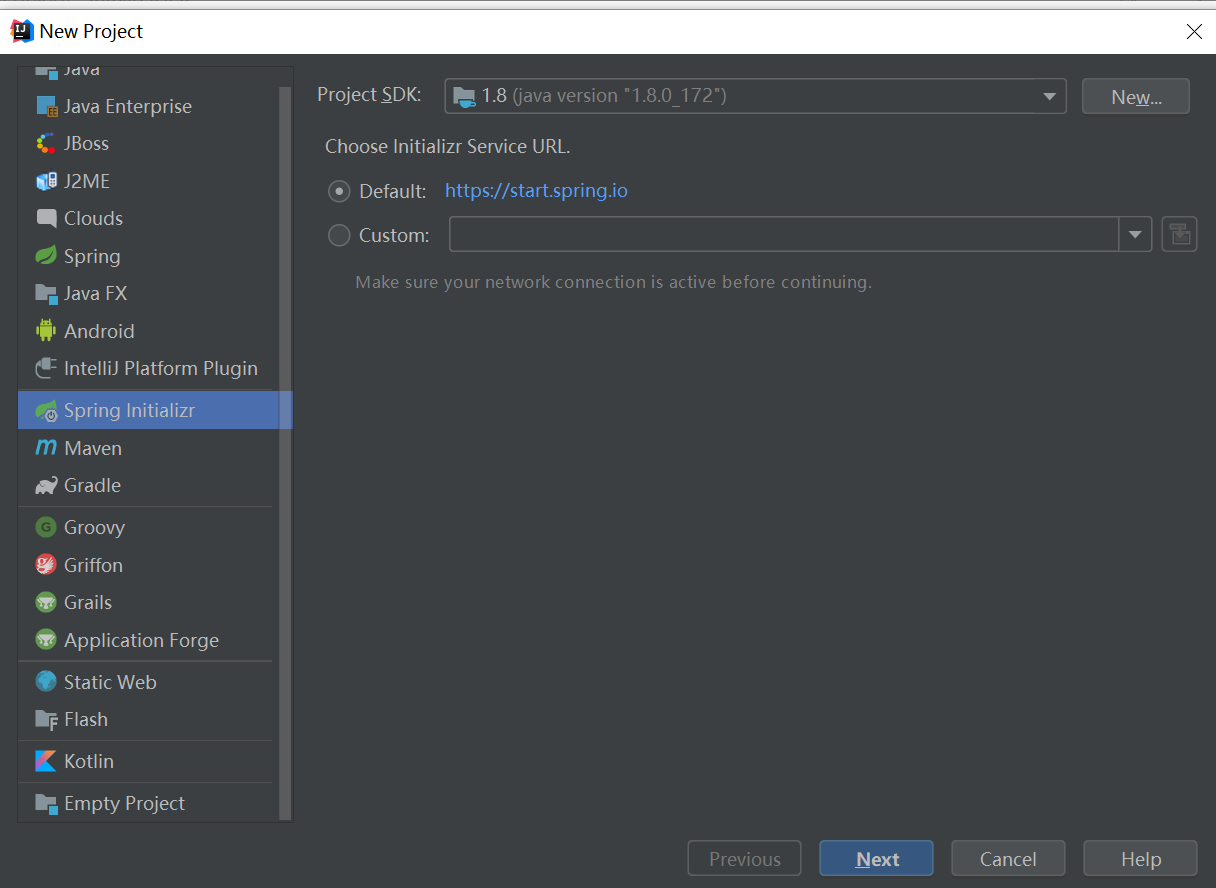Choose Gradle project type
1216x888 pixels.
[x=146, y=485]
